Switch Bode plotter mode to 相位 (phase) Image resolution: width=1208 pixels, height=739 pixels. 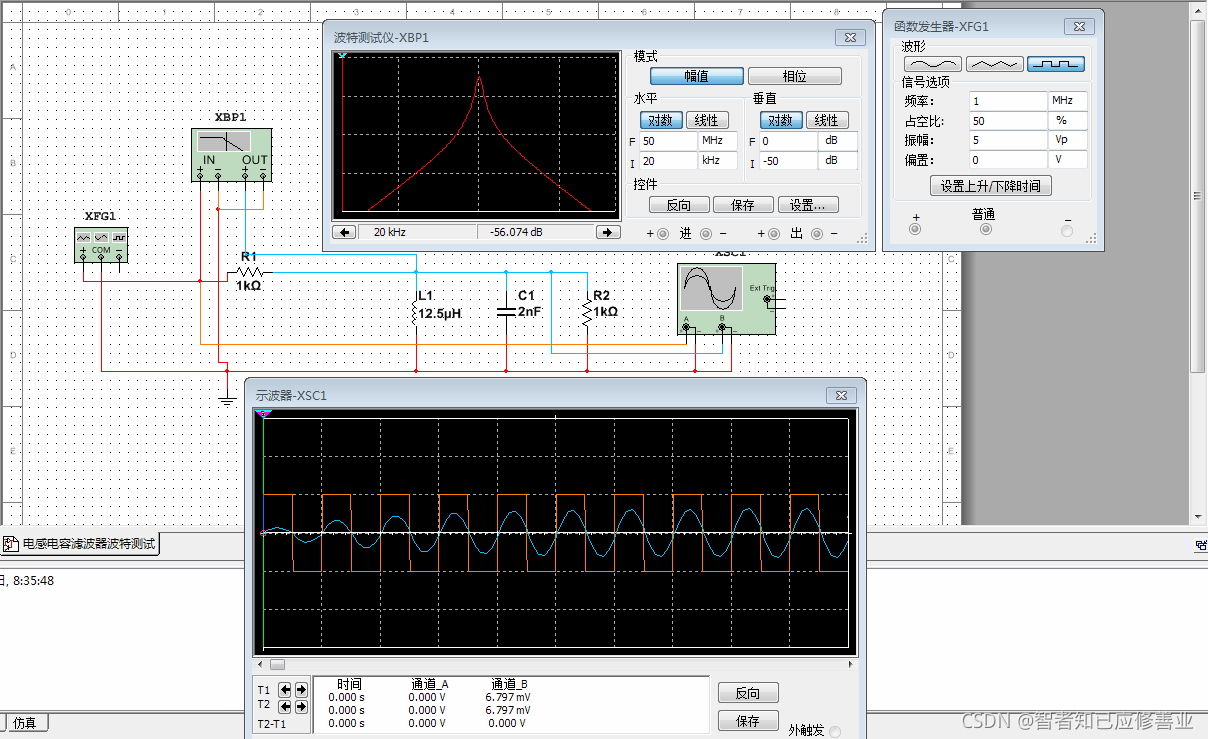pos(795,76)
